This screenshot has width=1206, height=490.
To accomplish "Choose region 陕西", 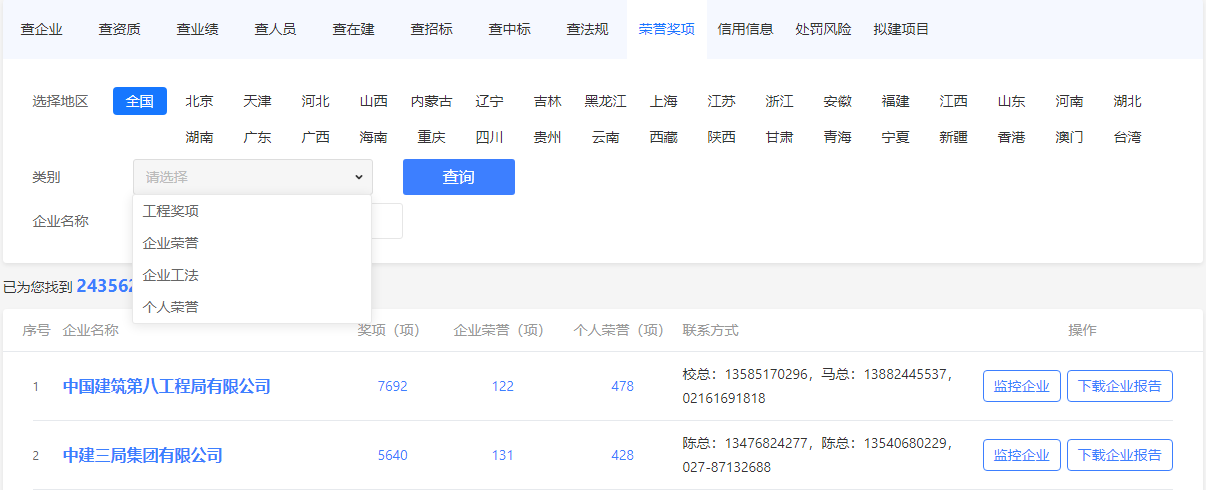I will (722, 137).
